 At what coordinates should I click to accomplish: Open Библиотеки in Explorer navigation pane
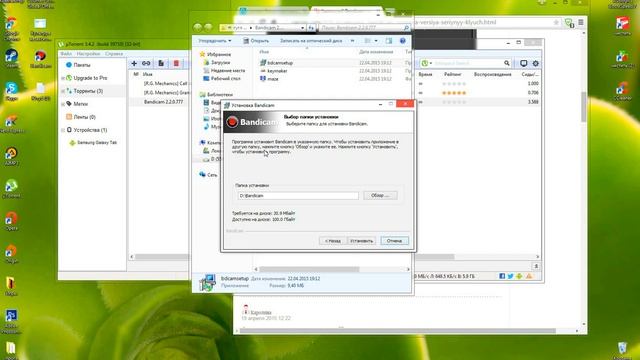[x=220, y=95]
